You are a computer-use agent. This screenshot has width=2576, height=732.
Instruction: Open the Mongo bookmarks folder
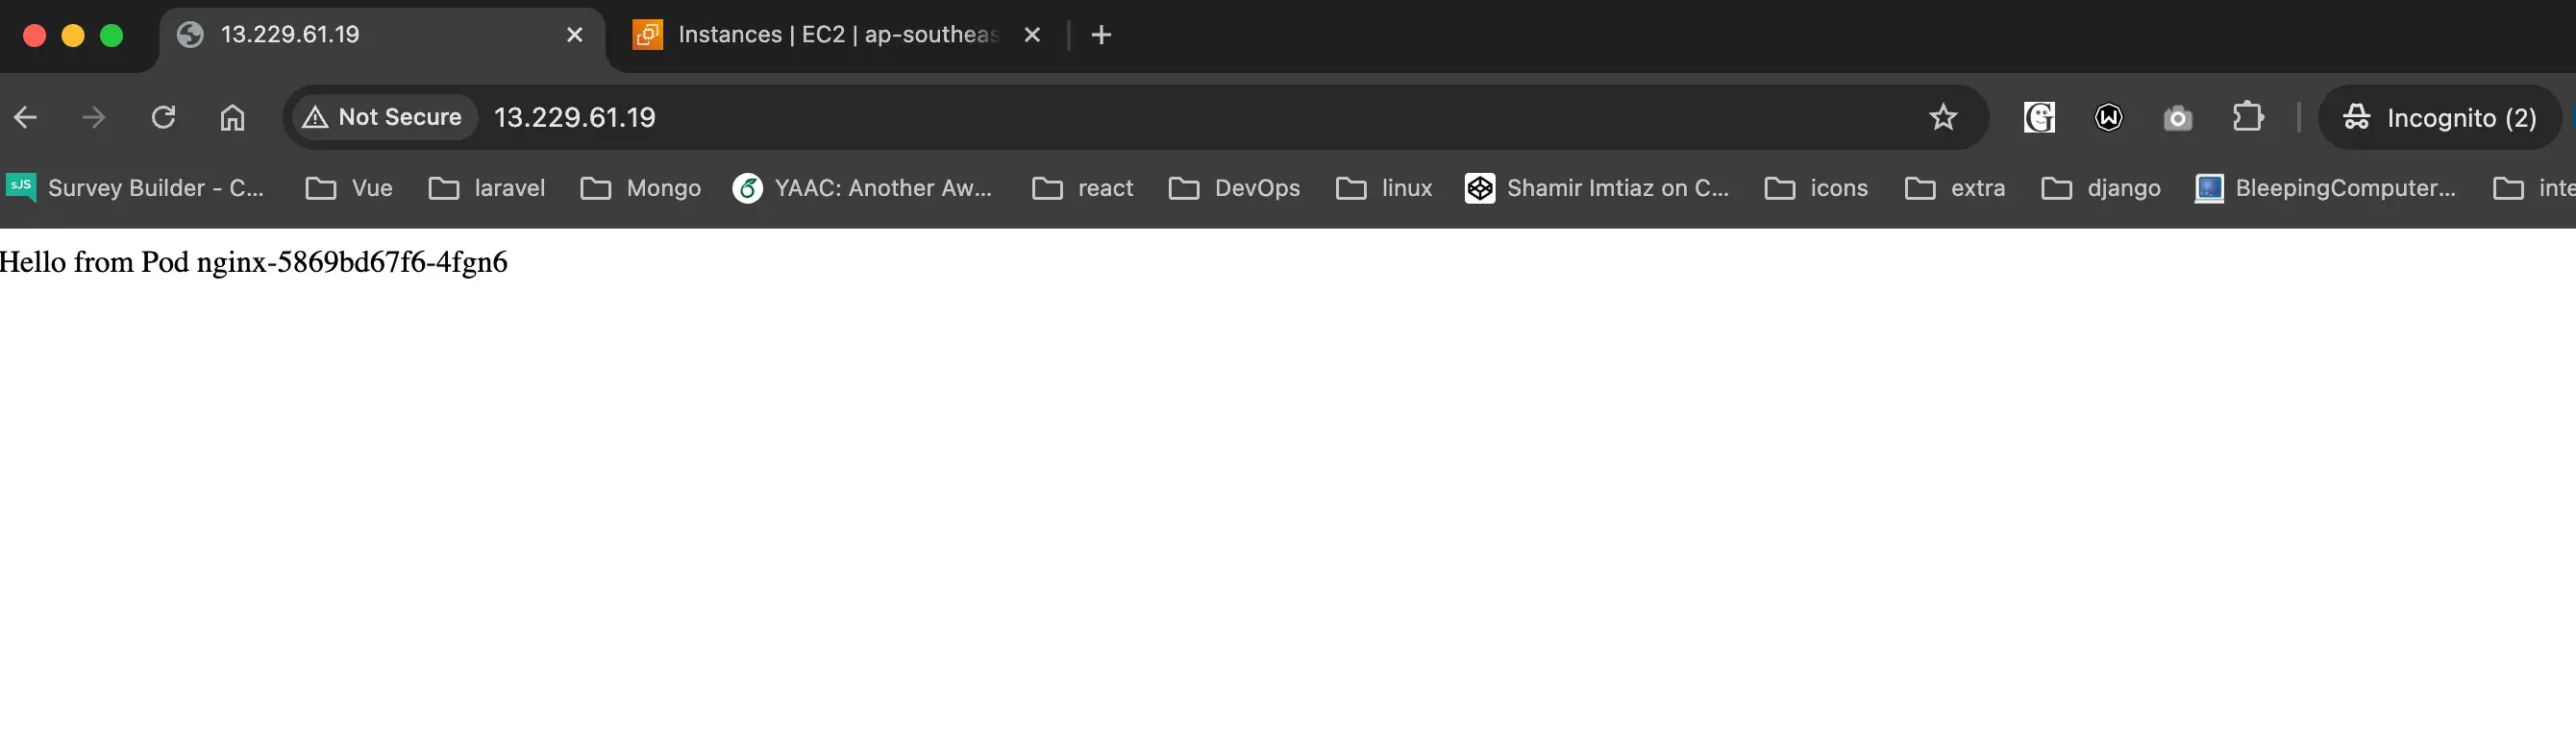coord(640,188)
